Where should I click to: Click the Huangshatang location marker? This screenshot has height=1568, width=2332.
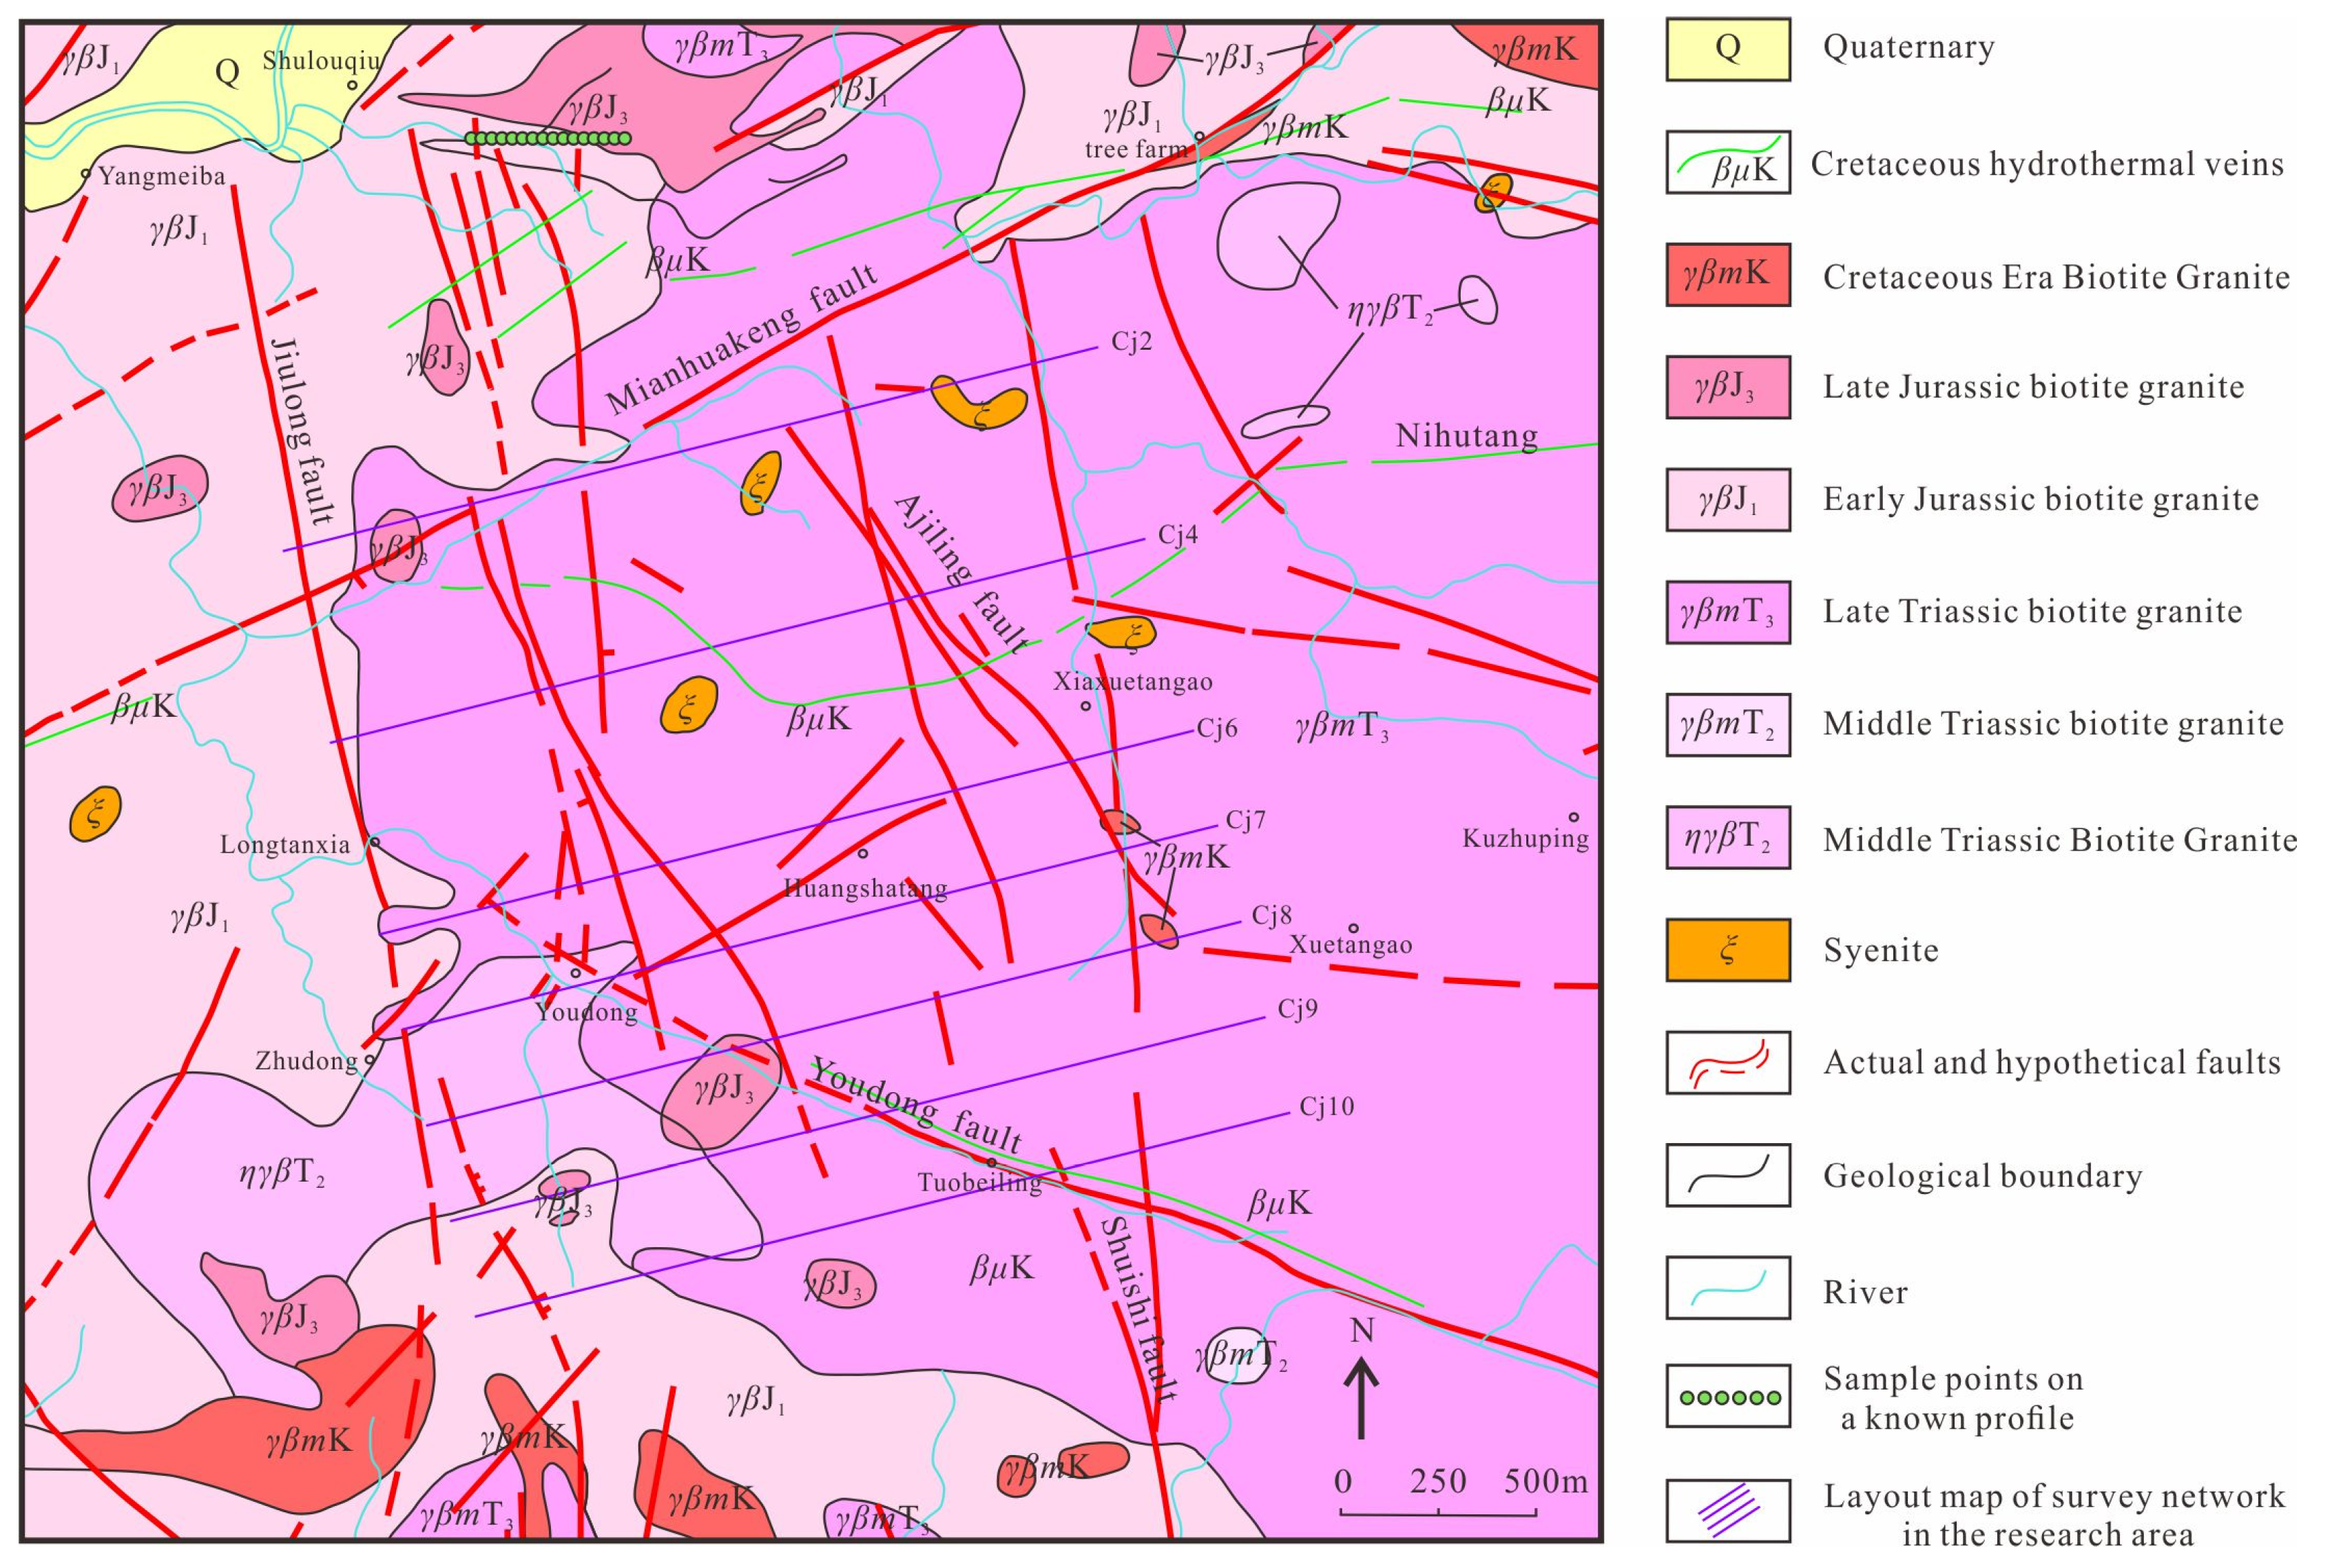coord(862,853)
